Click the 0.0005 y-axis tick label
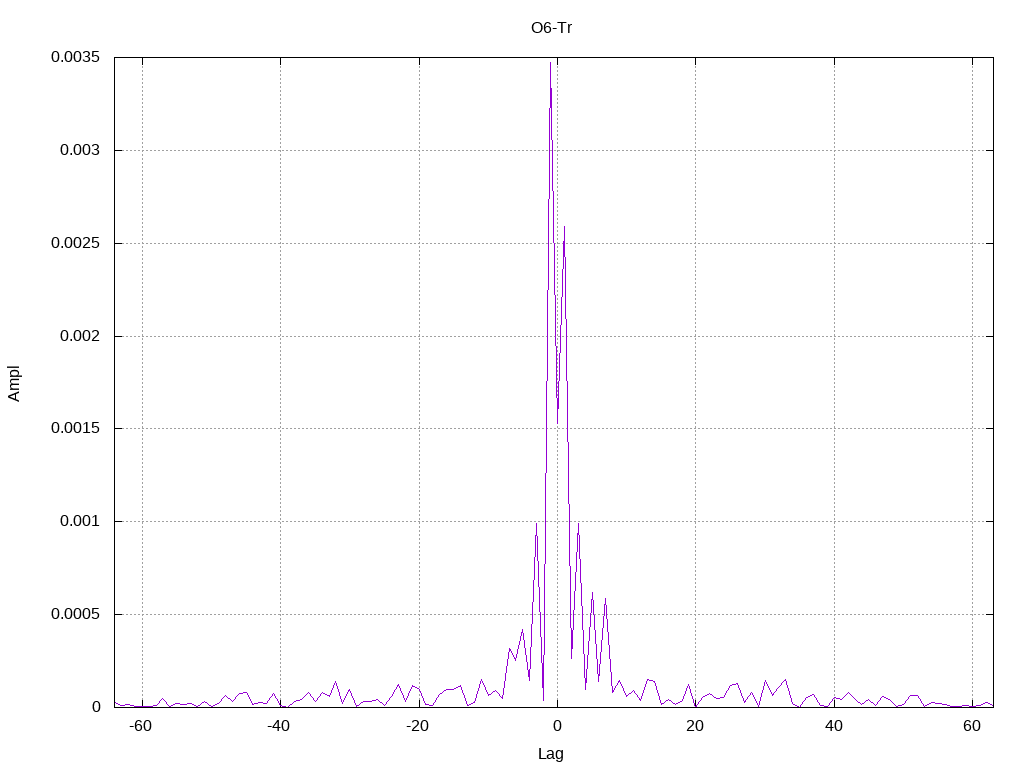Image resolution: width=1024 pixels, height=768 pixels. click(76, 614)
